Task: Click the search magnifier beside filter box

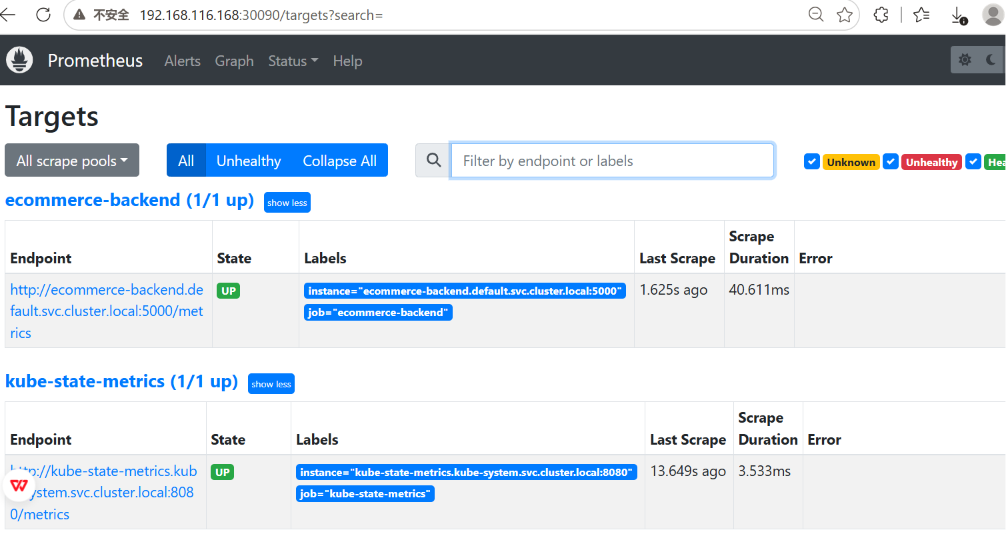Action: coord(434,160)
